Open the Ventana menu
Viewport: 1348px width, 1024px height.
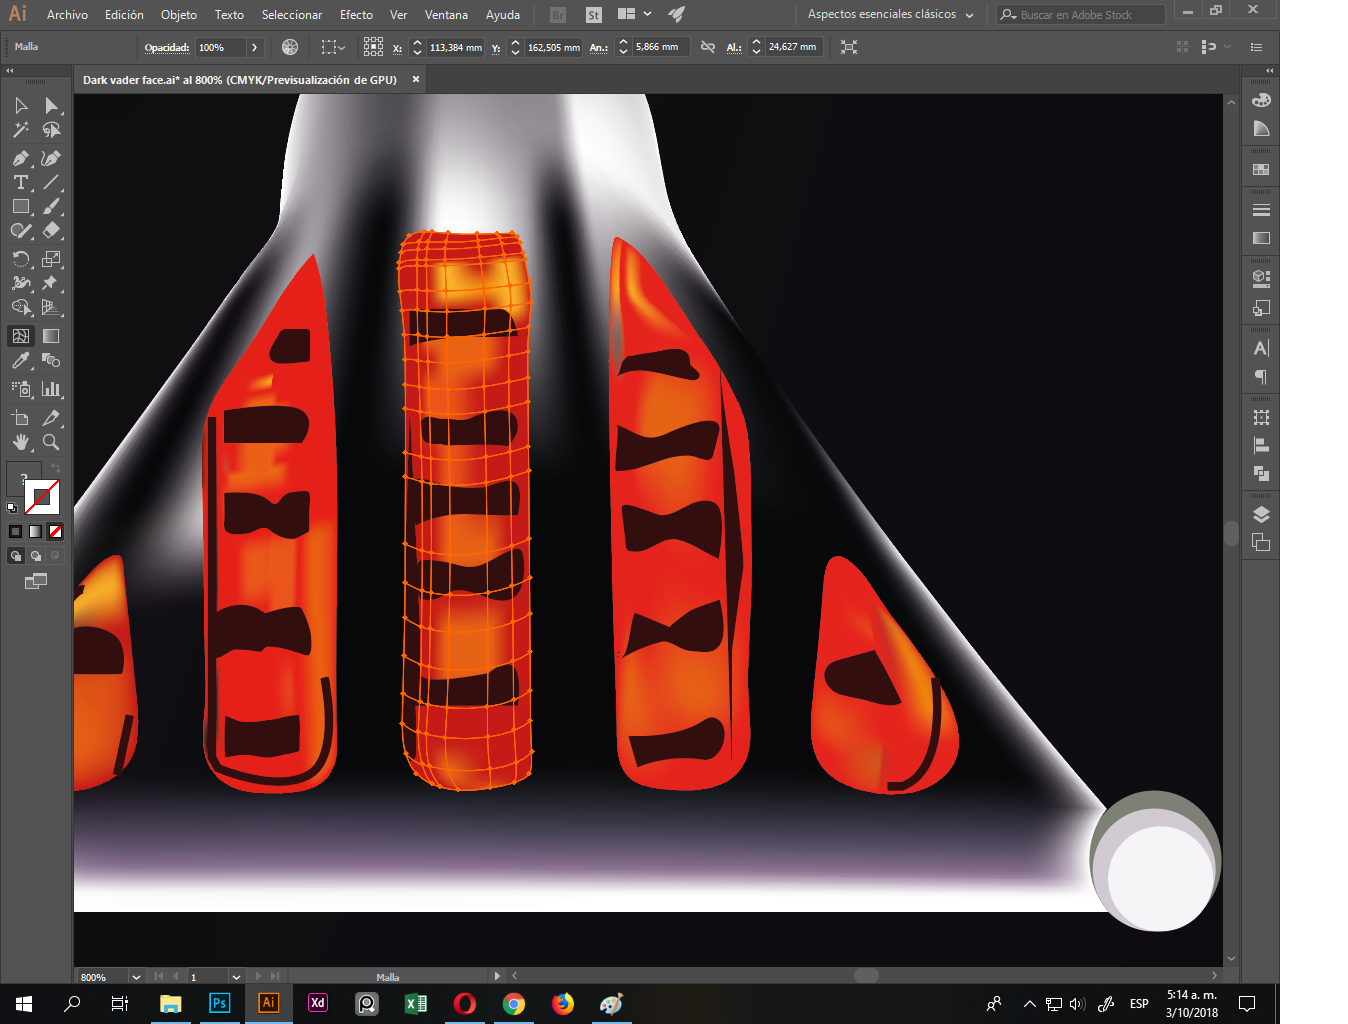(x=446, y=14)
